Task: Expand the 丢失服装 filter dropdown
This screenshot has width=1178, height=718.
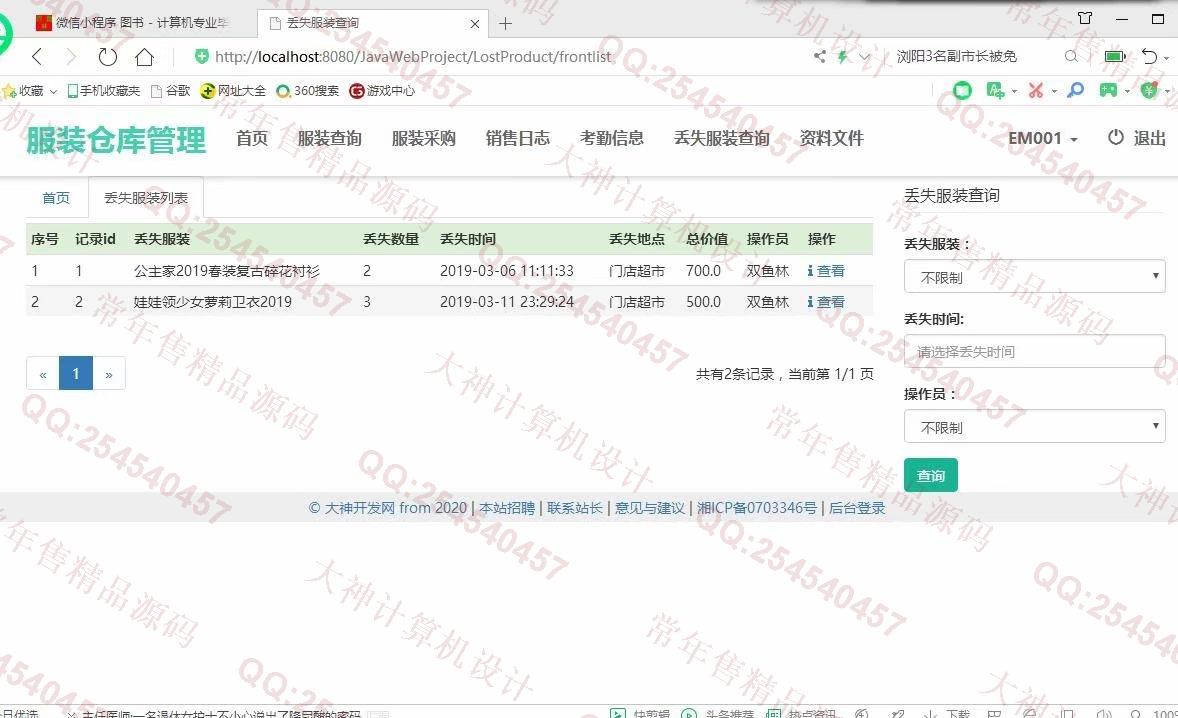Action: 1034,277
